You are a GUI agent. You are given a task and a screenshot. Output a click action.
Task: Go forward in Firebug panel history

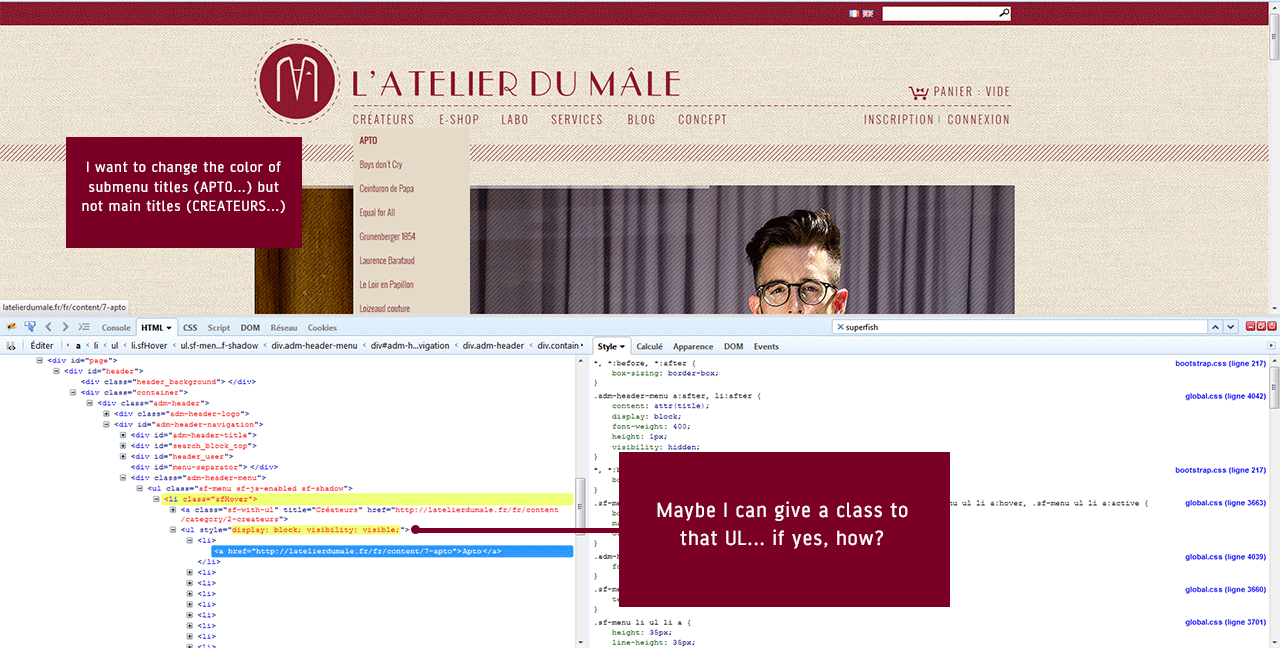[x=65, y=327]
